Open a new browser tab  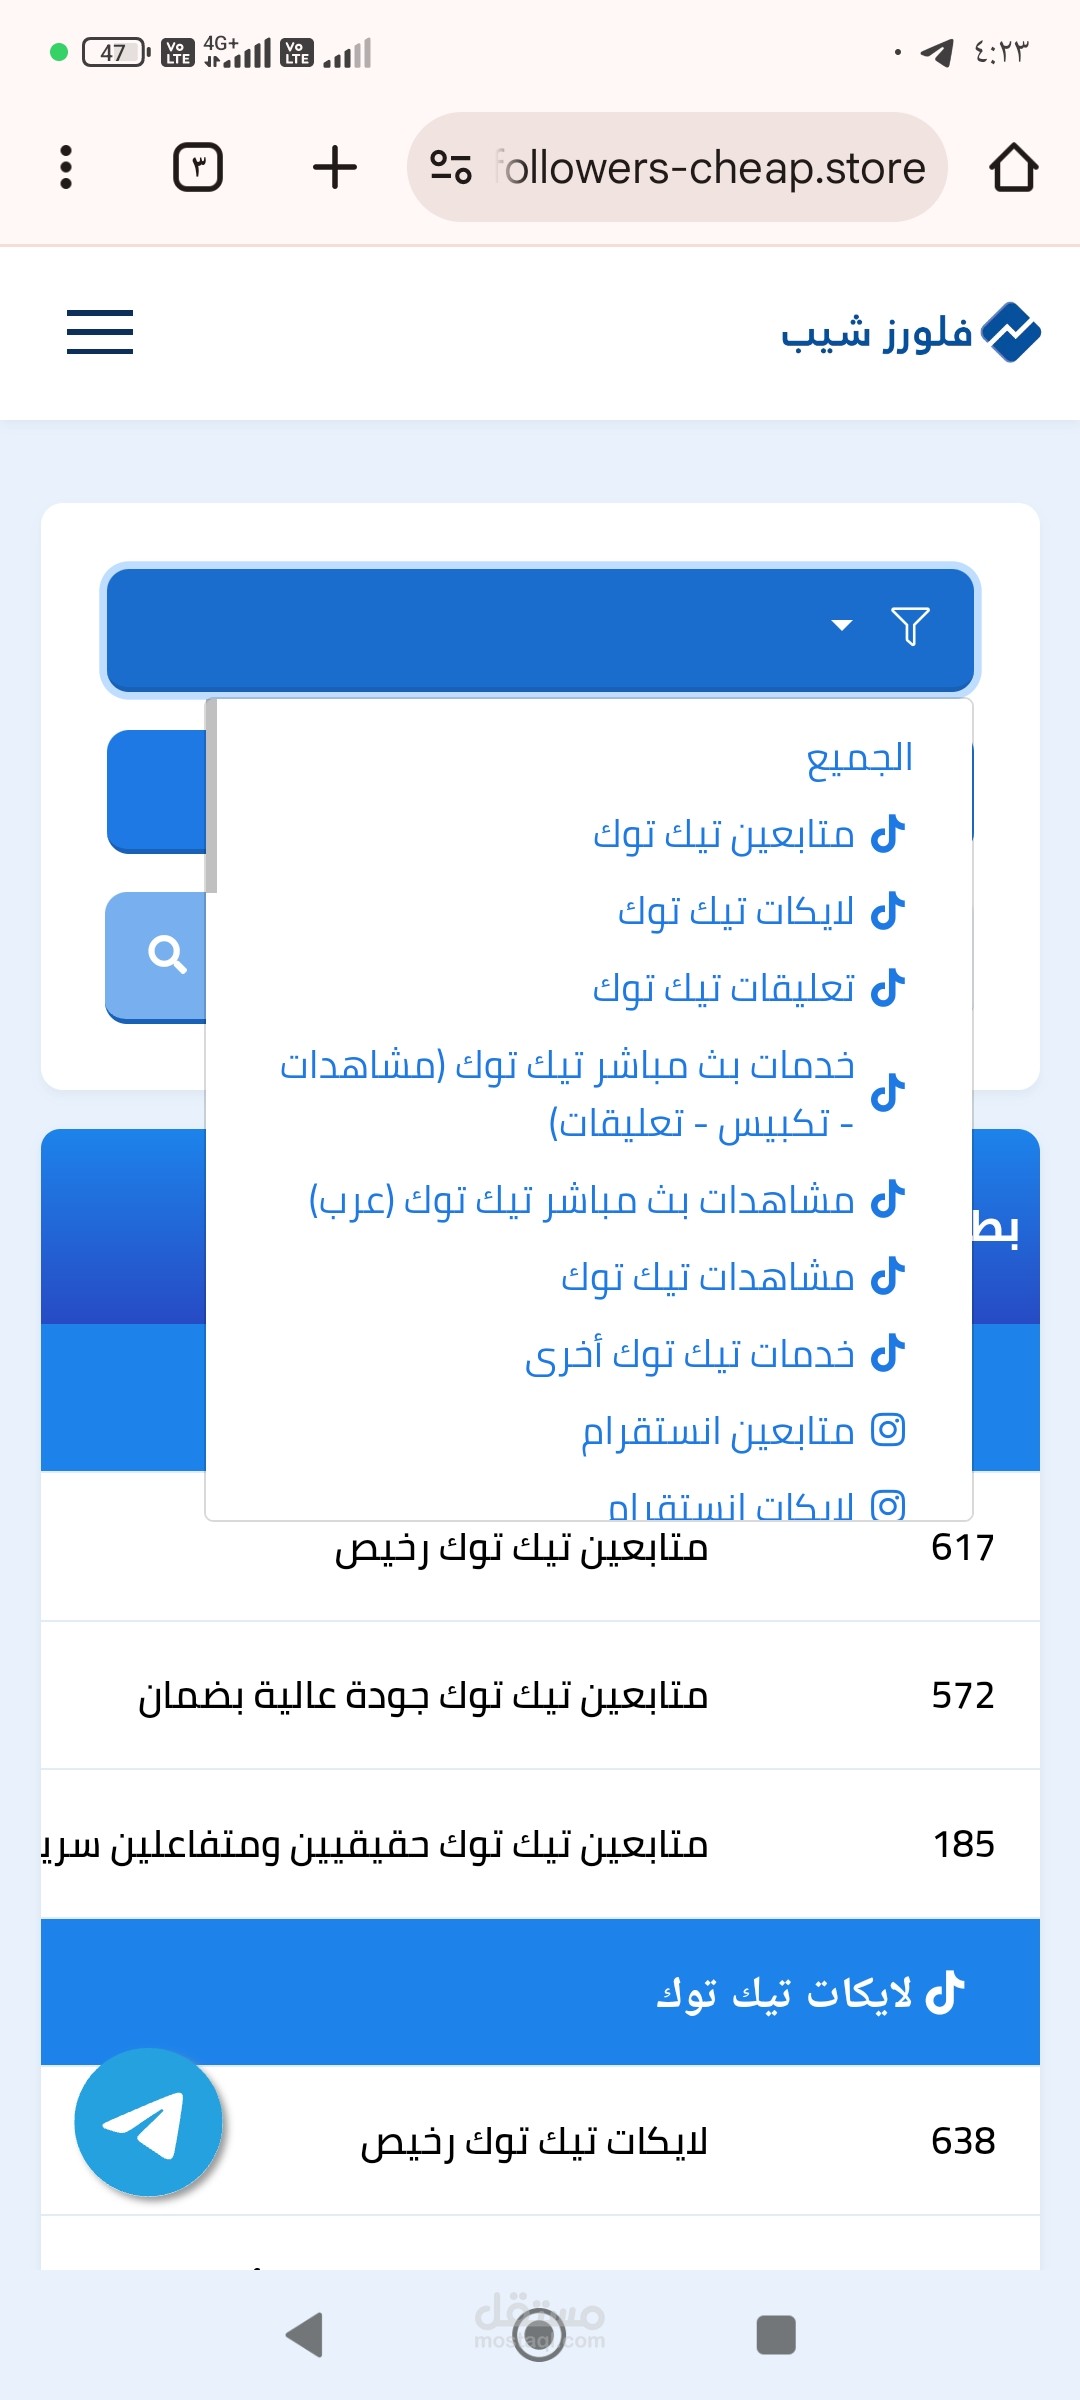click(334, 167)
